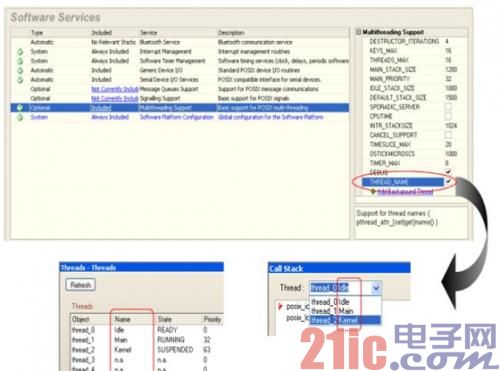Viewport: 500px width, 371px height.
Task: Select thread_1 in the Threads table
Action: (83, 340)
